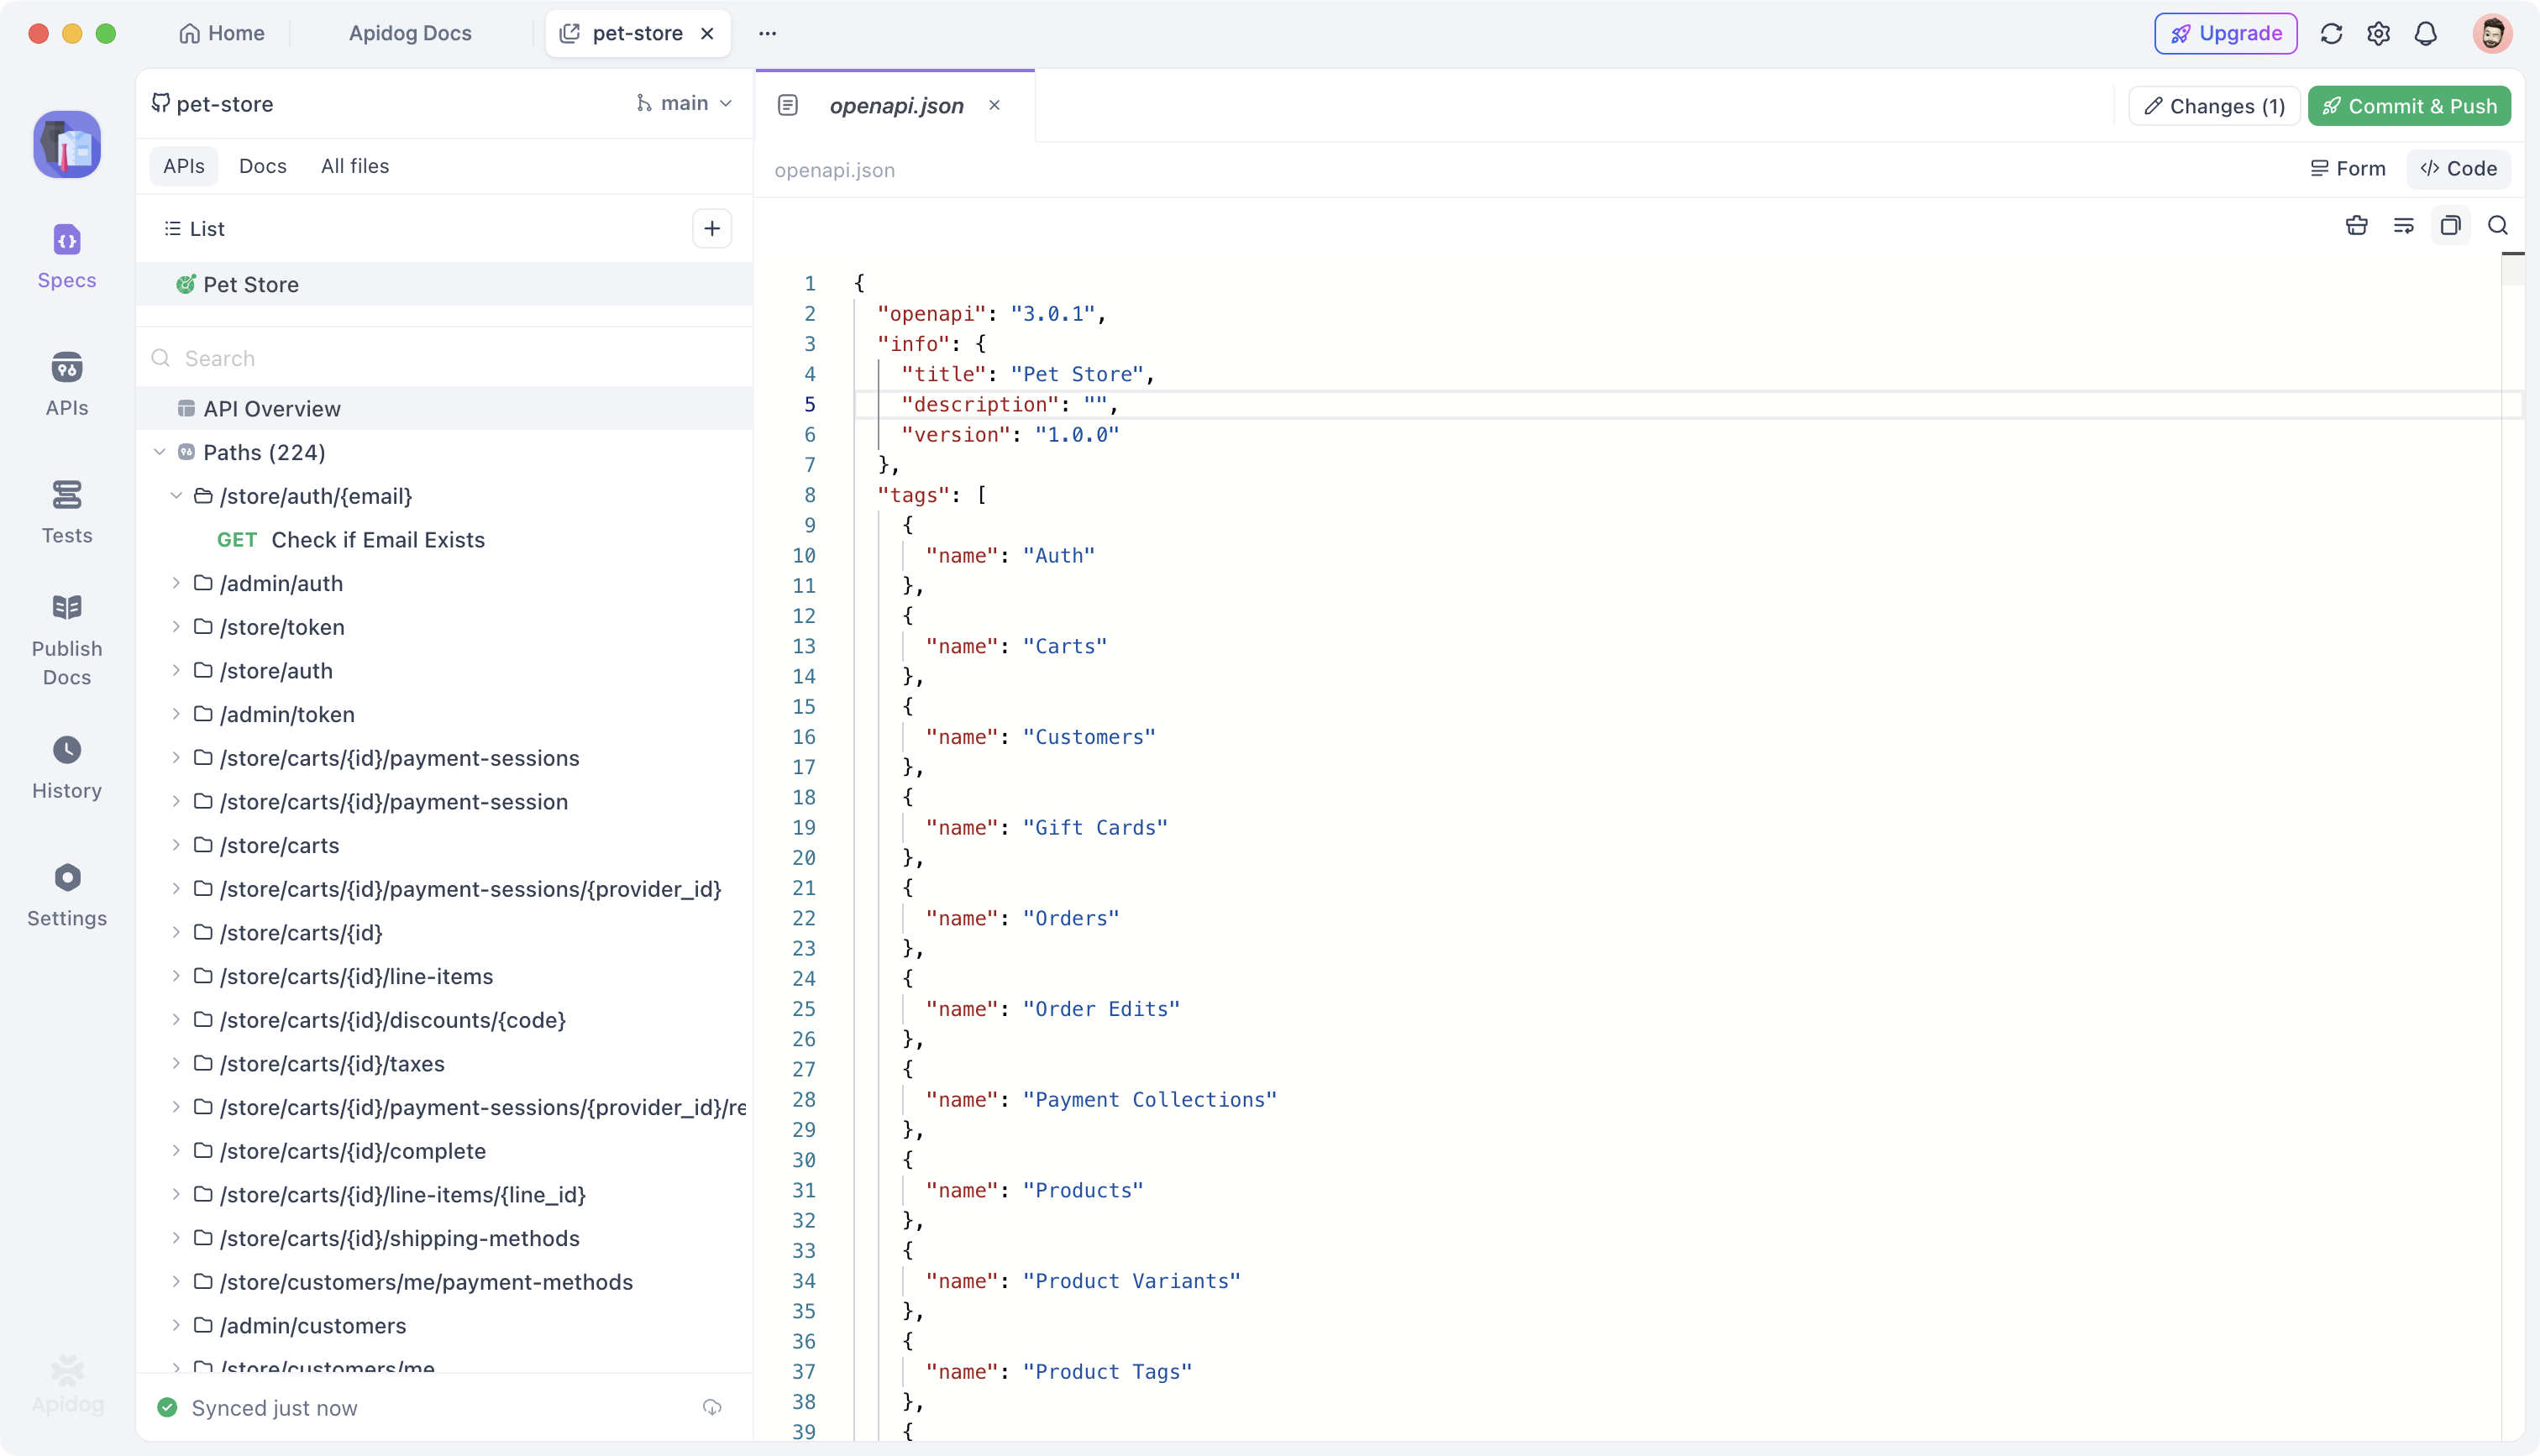The image size is (2540, 1456).
Task: Toggle word wrap icon in editor toolbar
Action: point(2403,226)
